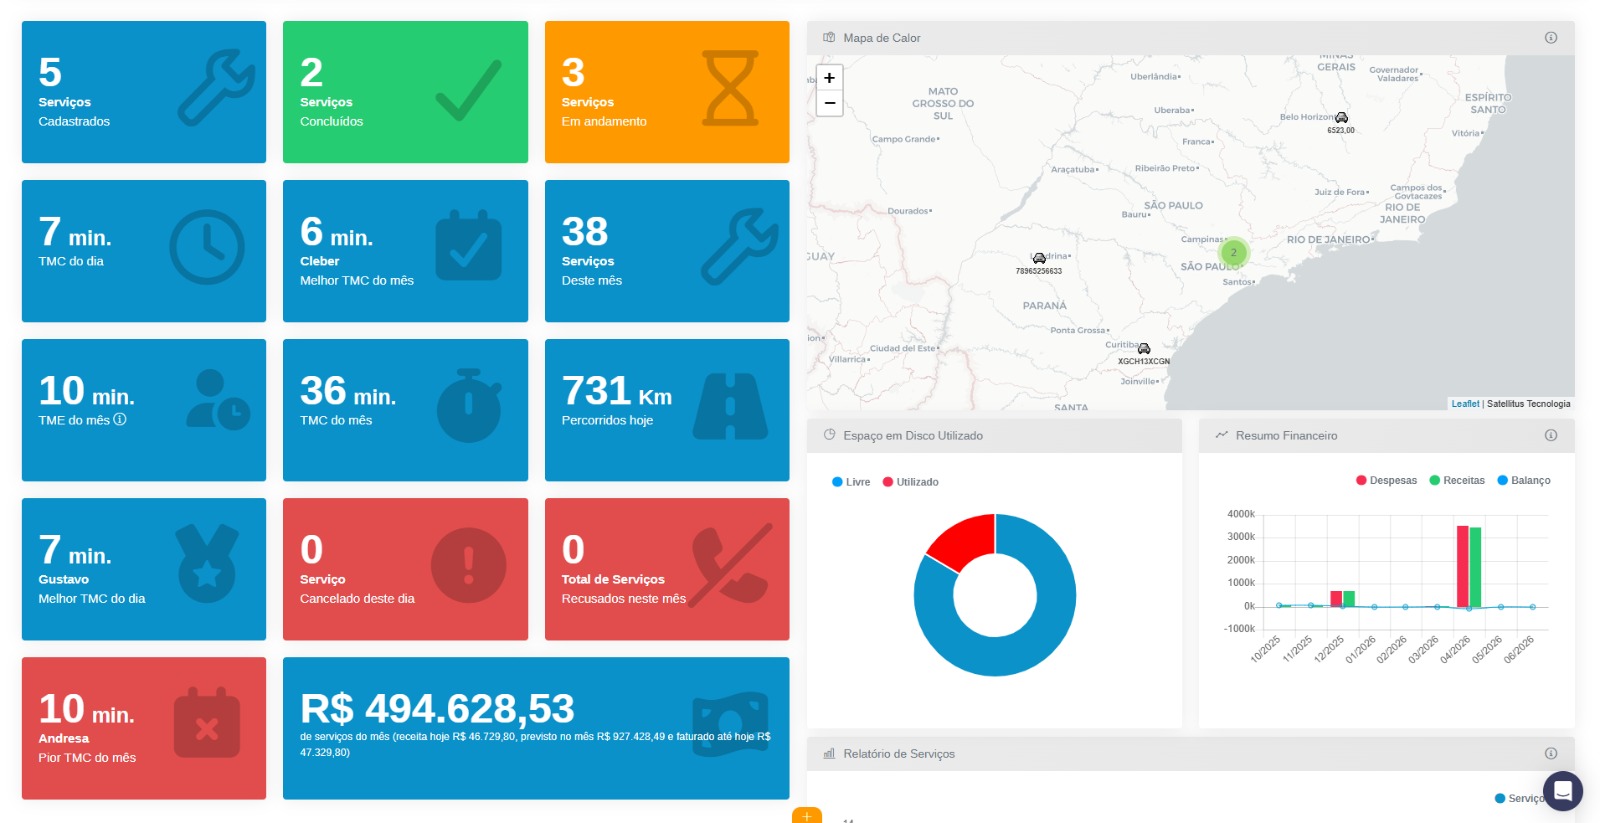Open the Serviços Cadastrados card
Viewport: 1600px width, 823px height.
144,92
